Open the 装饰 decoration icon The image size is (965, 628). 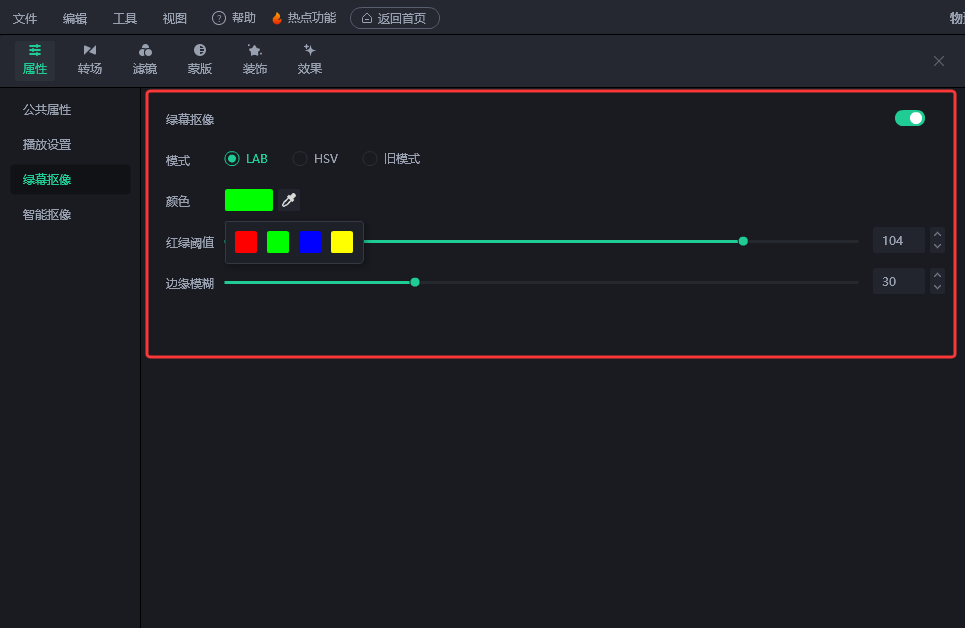pos(255,51)
